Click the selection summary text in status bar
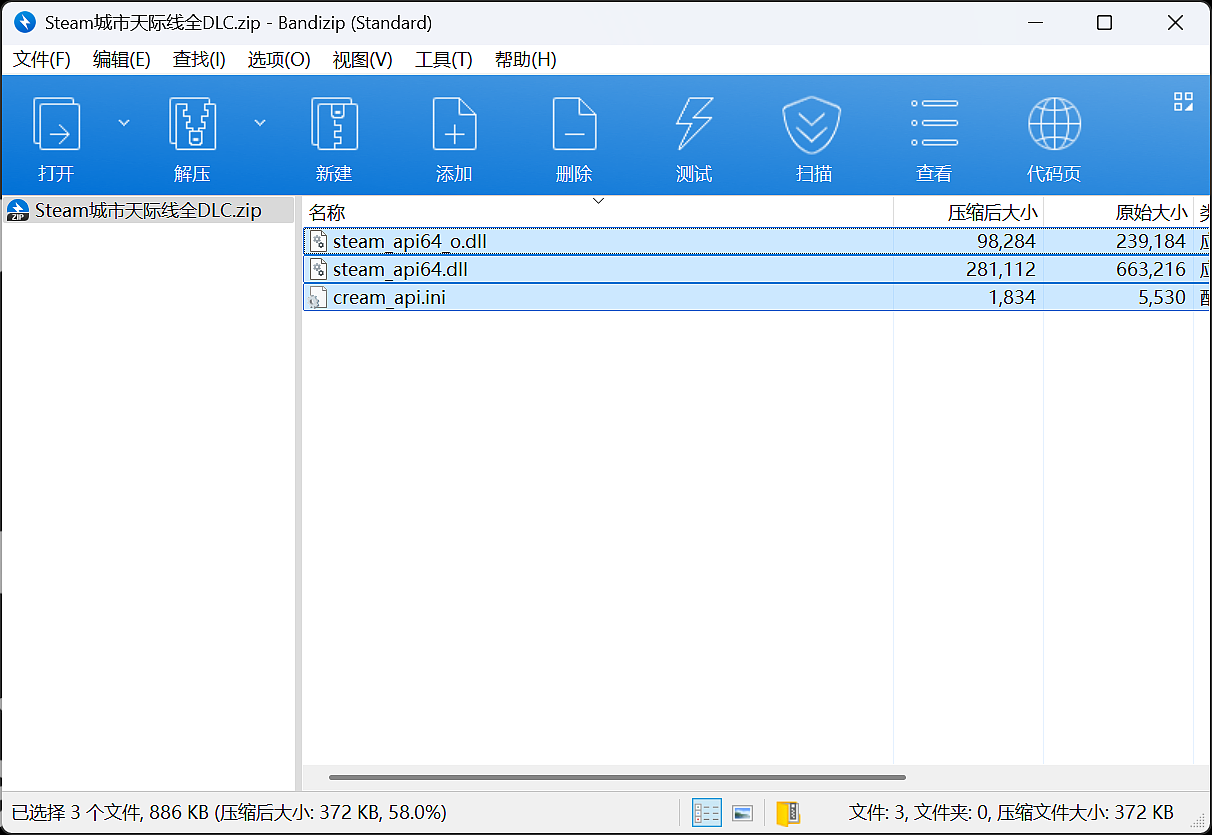The height and width of the screenshot is (835, 1212). tap(229, 813)
